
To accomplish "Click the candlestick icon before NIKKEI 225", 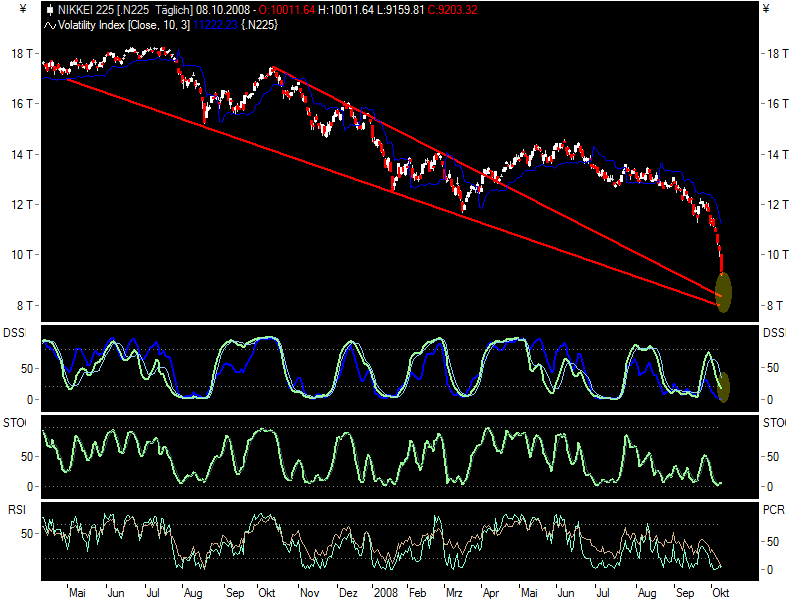I will click(49, 10).
